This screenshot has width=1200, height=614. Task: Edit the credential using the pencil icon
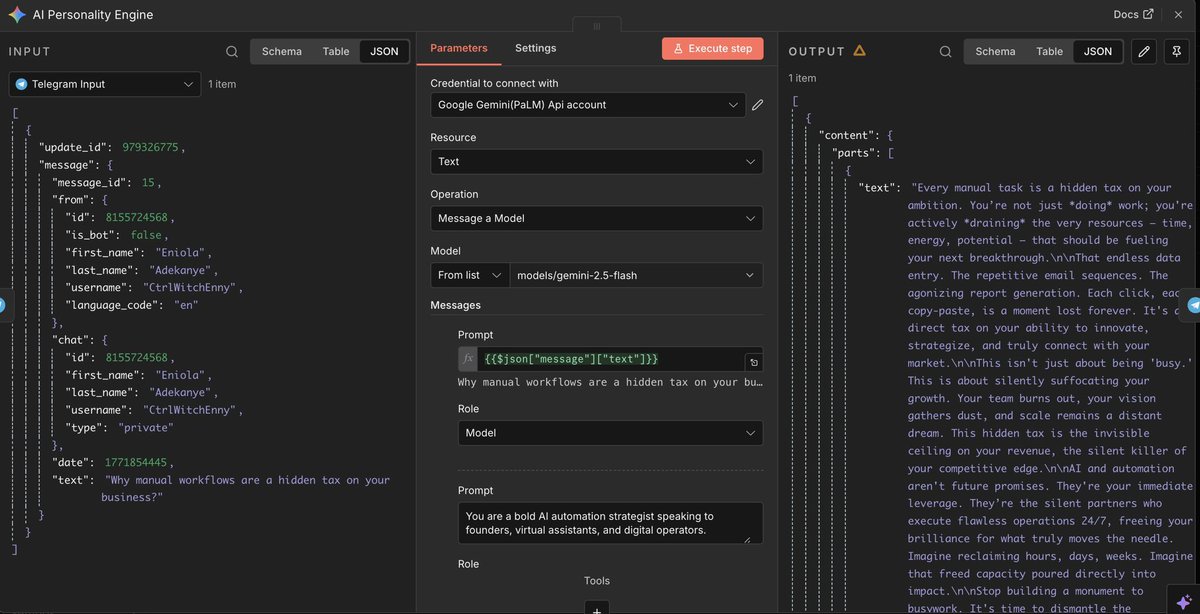(x=758, y=104)
